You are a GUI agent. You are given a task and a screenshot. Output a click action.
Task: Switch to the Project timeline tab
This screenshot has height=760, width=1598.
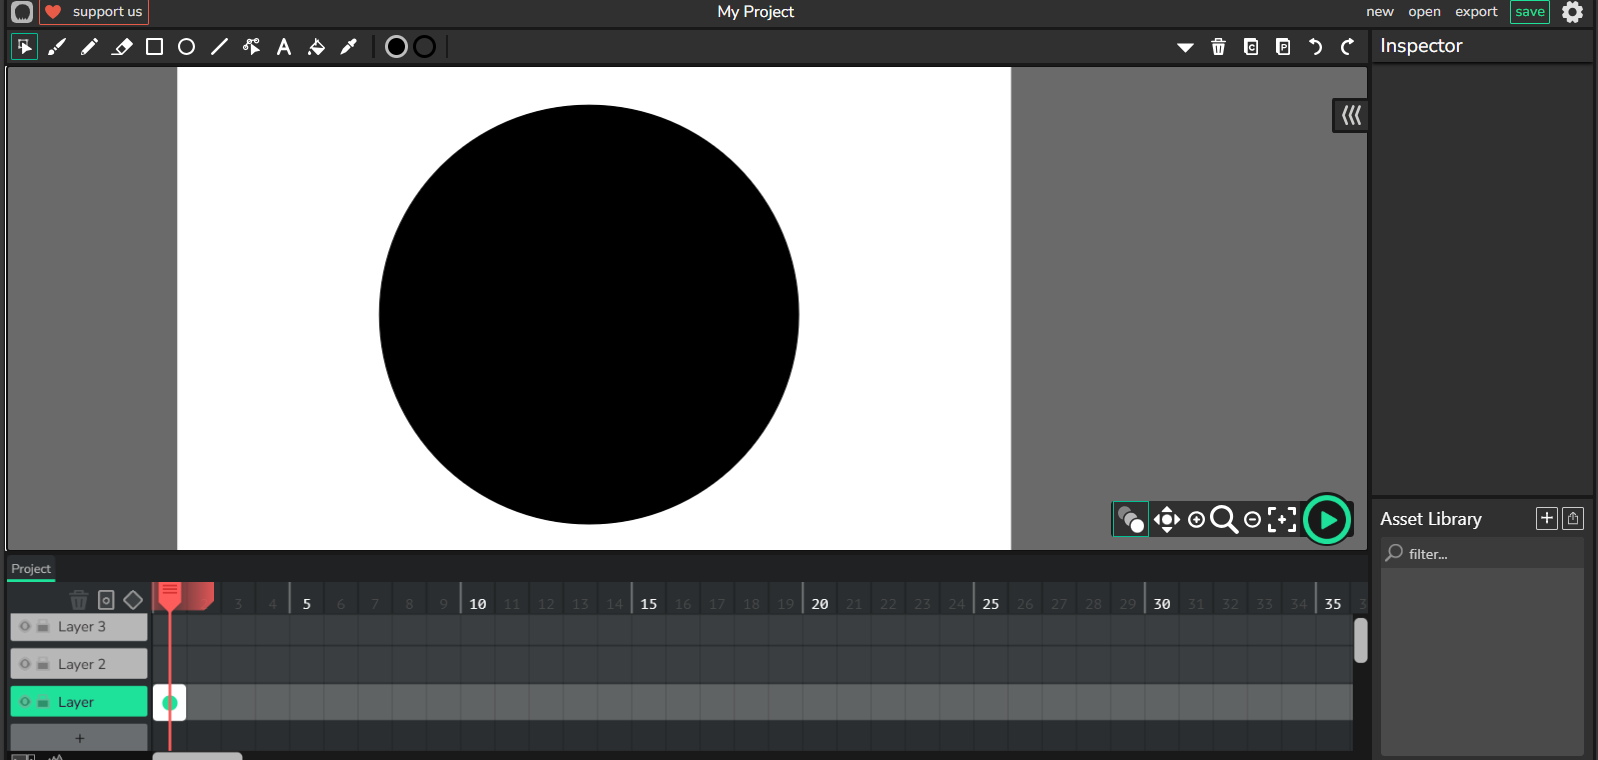[31, 569]
